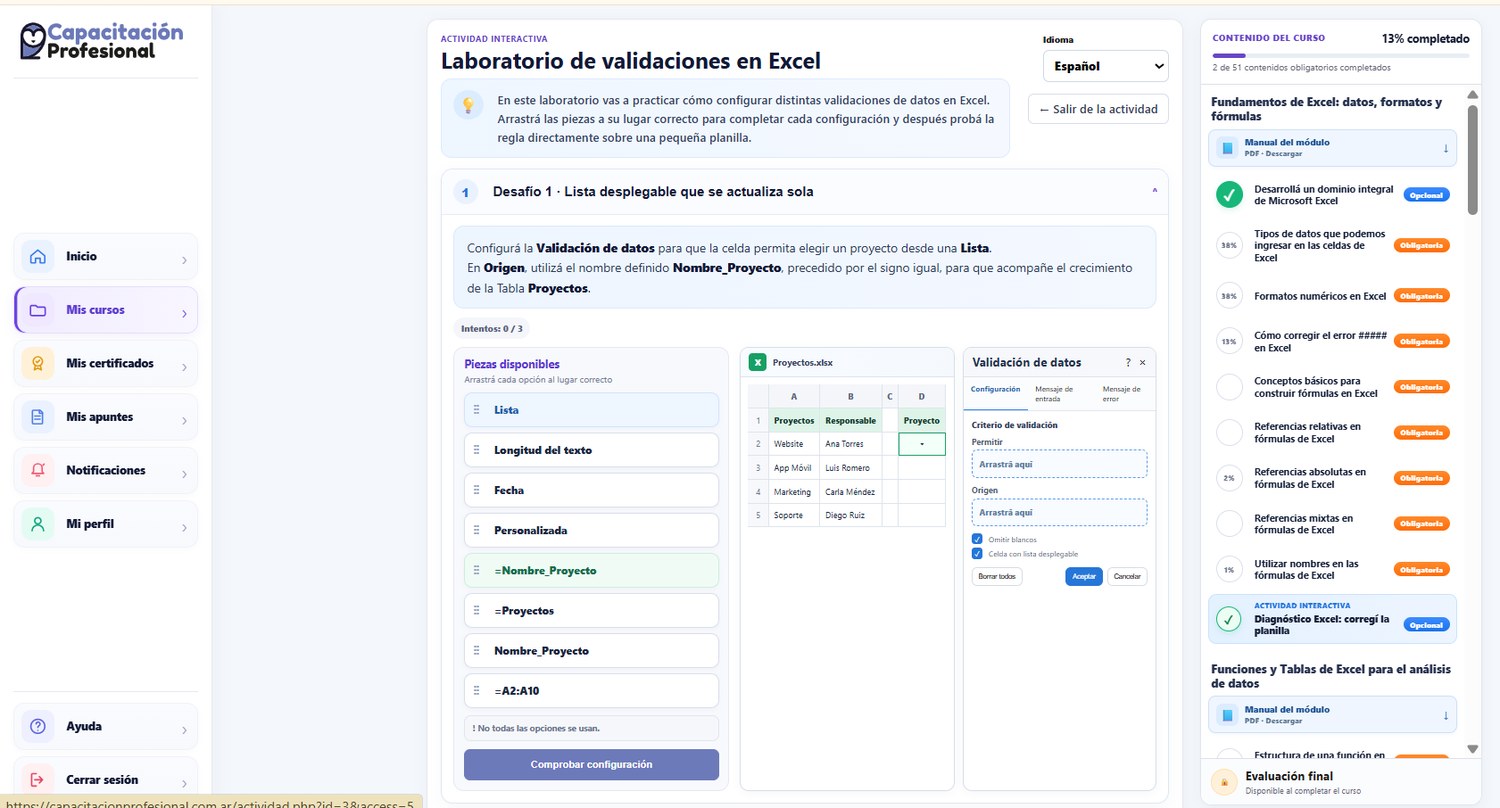
Task: Click the lock icon next to Evaluación final
Action: point(1224,782)
